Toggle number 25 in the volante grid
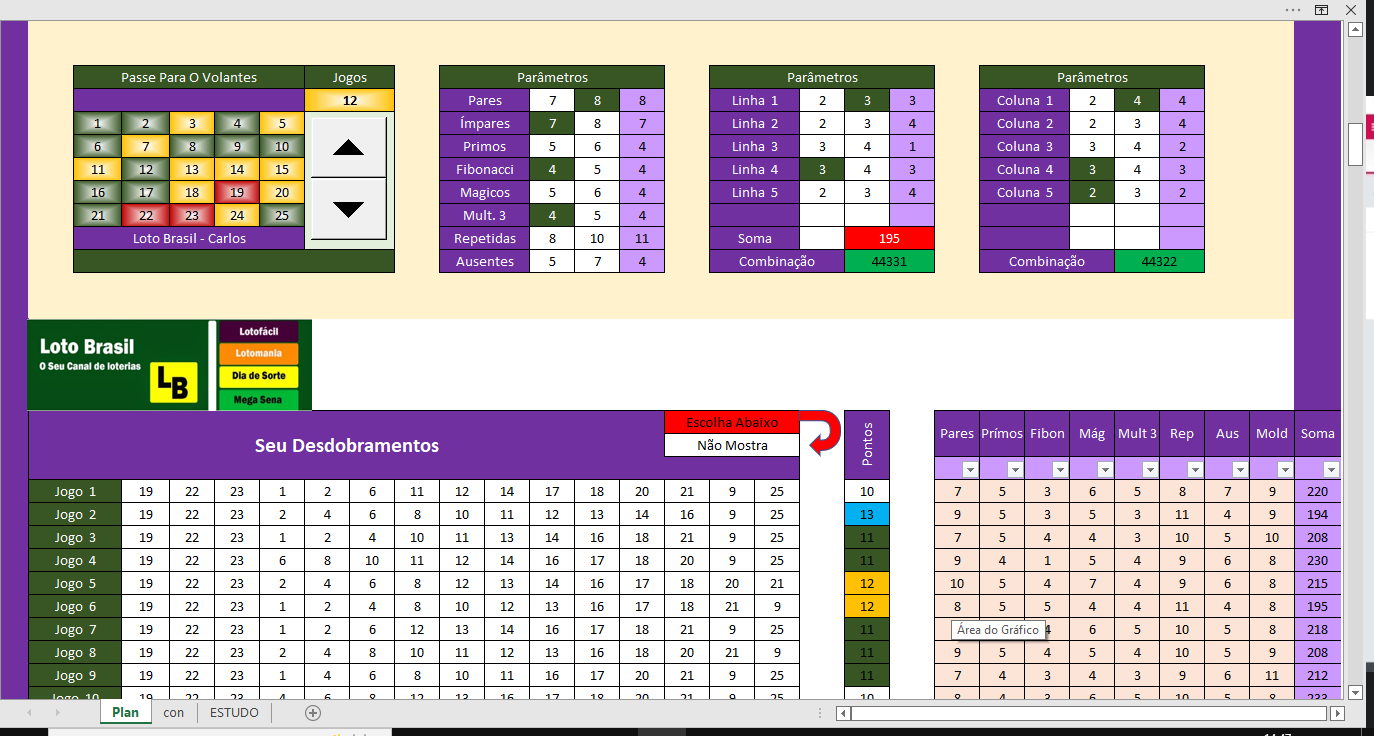This screenshot has height=736, width=1374. 282,216
